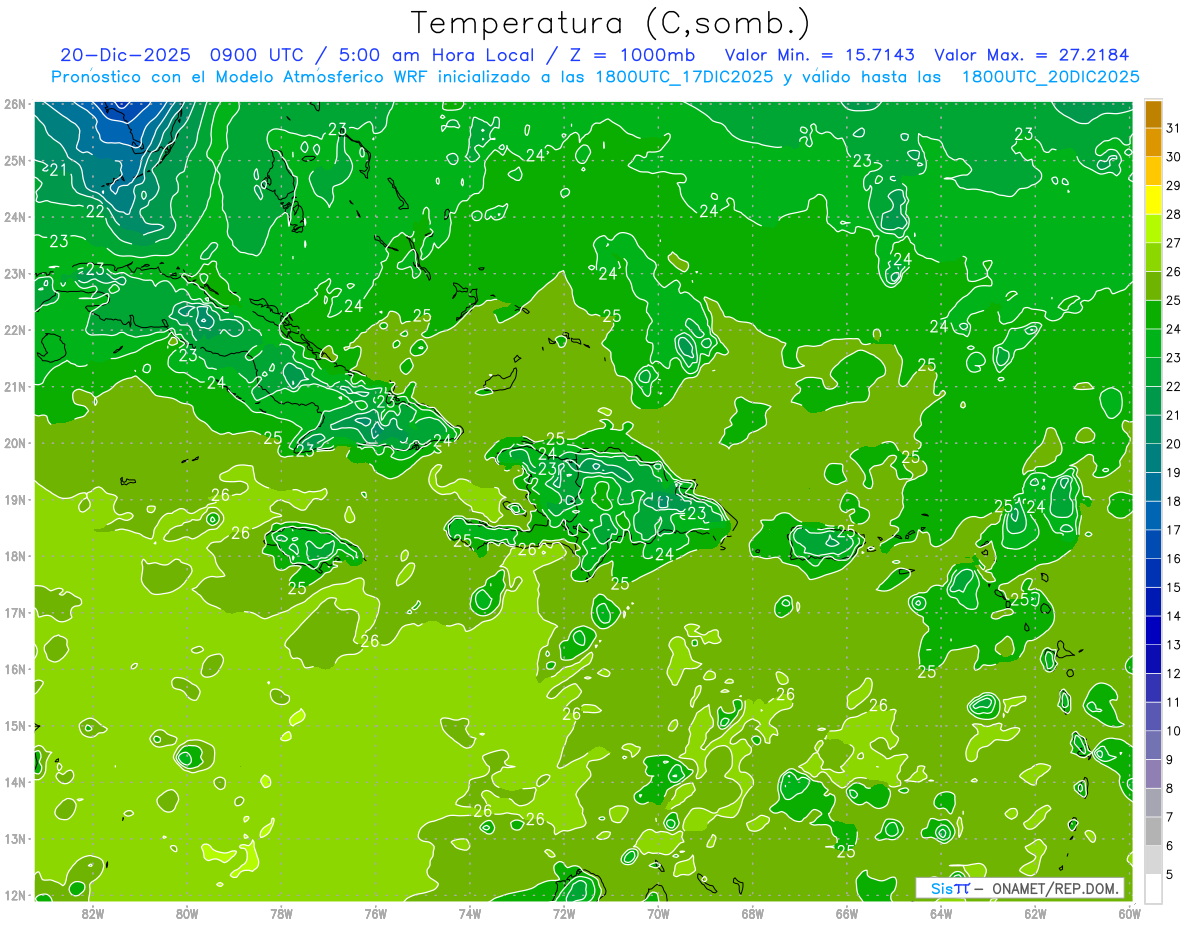Click the '1800UTC_20DIC2025' valid-until timestamp
Viewport: 1200px width, 927px height.
(1050, 77)
